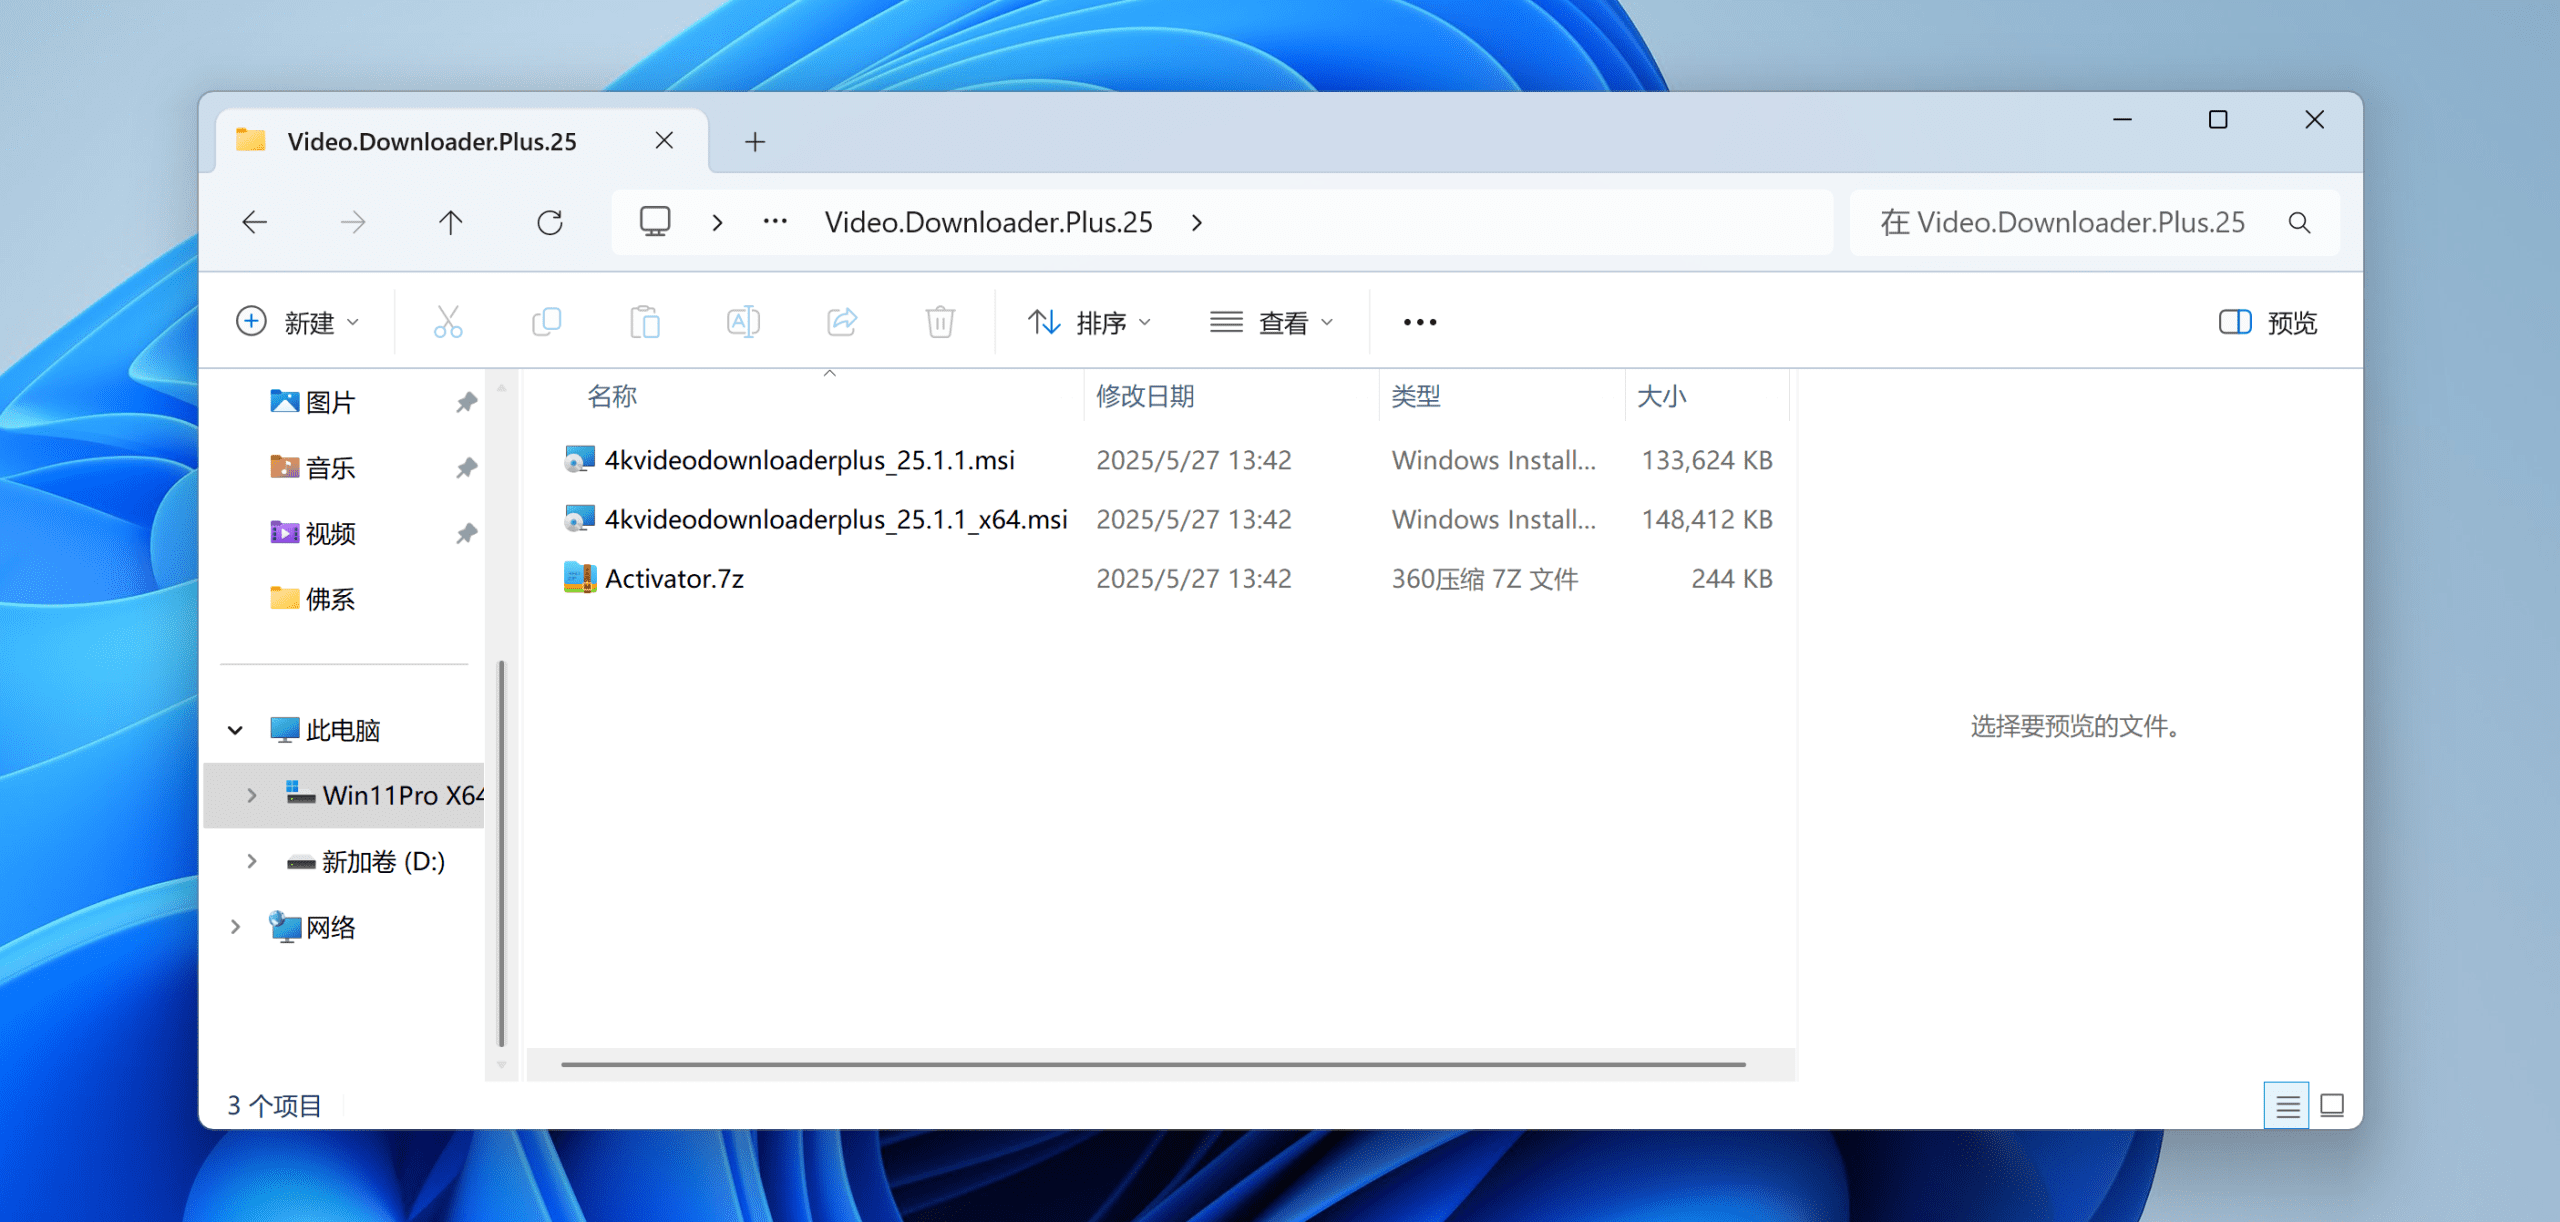Open the three-dot more options menu

tap(1420, 322)
